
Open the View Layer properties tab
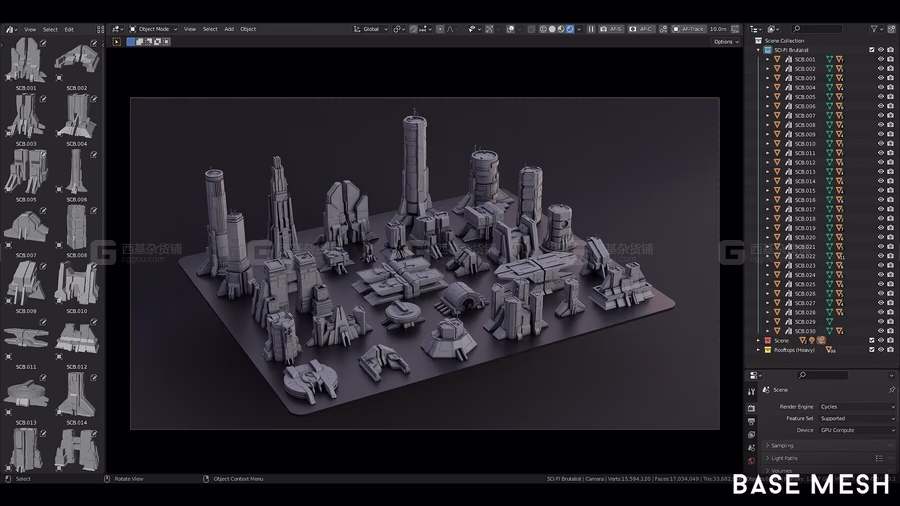click(x=751, y=434)
